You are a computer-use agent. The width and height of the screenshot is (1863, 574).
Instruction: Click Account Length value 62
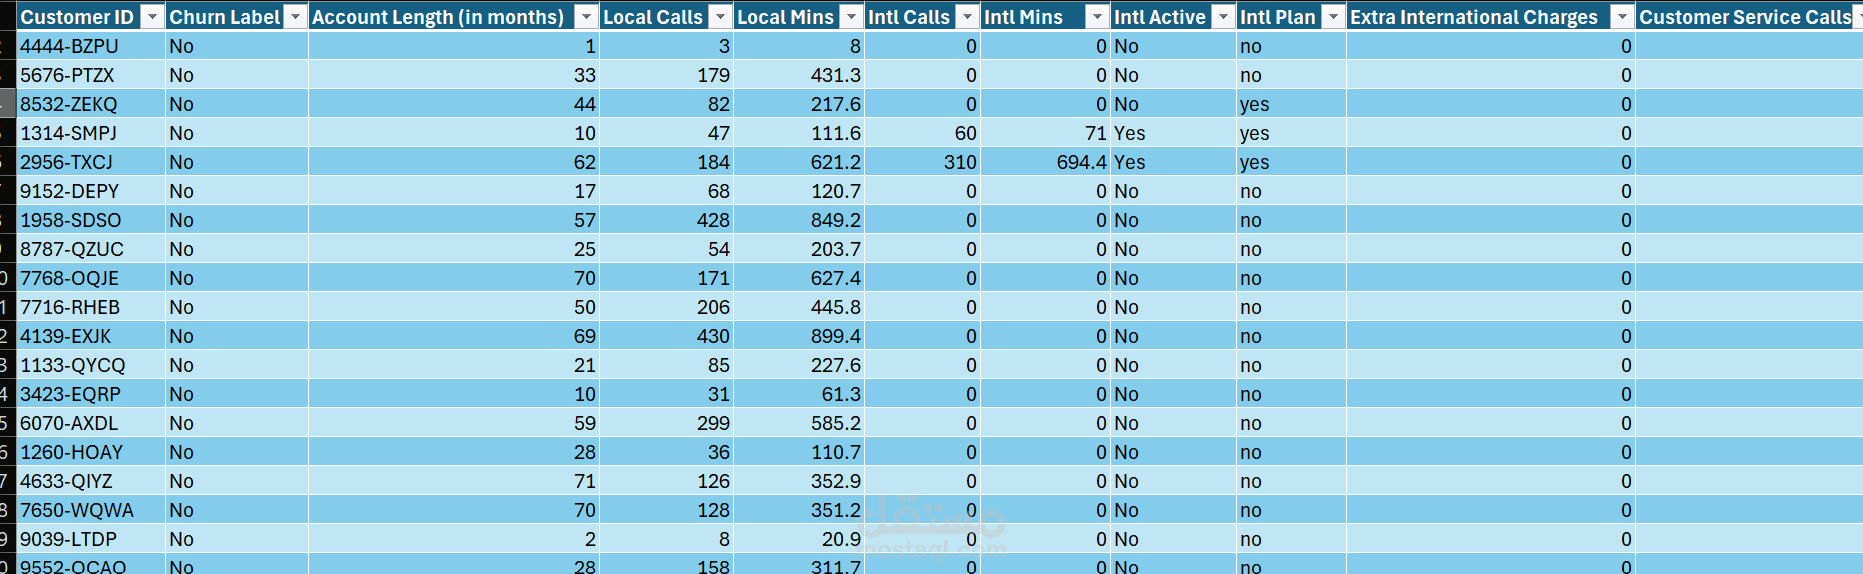[453, 162]
